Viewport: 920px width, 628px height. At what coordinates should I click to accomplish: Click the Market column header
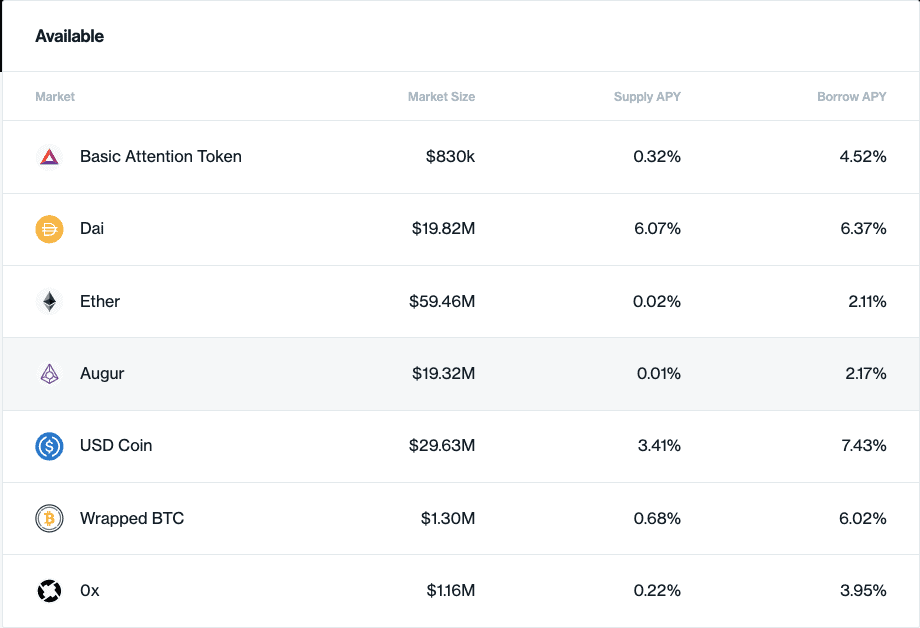click(55, 97)
